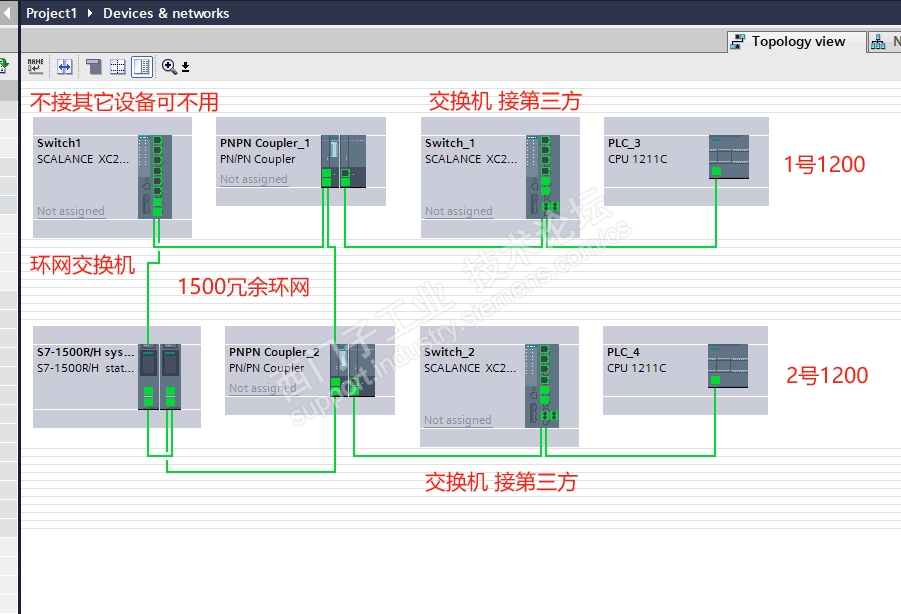Click the green save-project icon at left edge
Image resolution: width=901 pixels, height=614 pixels.
pos(3,65)
